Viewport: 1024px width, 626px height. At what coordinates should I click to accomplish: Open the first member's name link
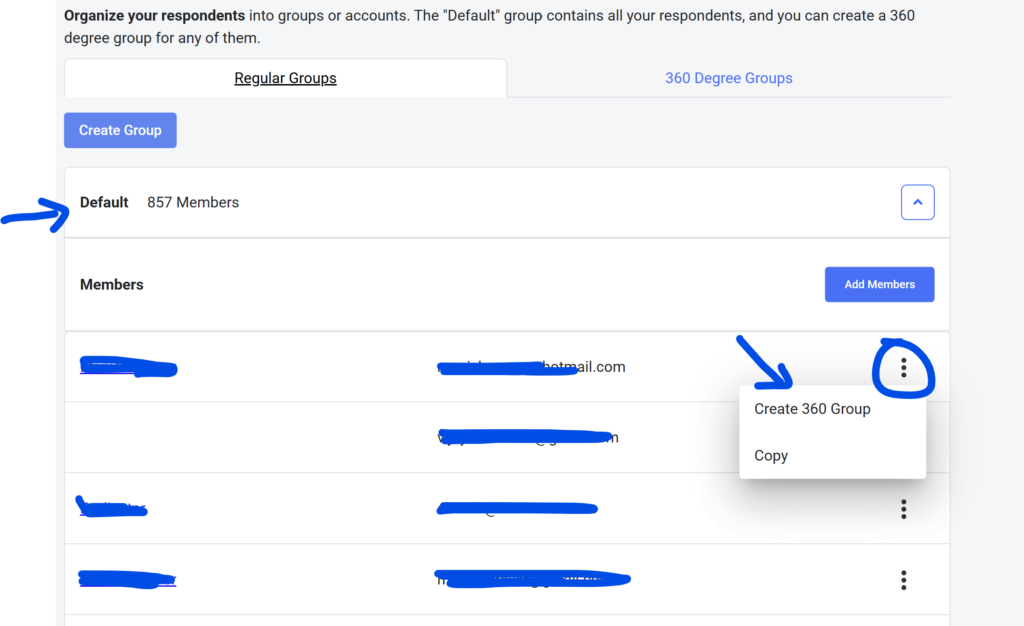pos(128,367)
